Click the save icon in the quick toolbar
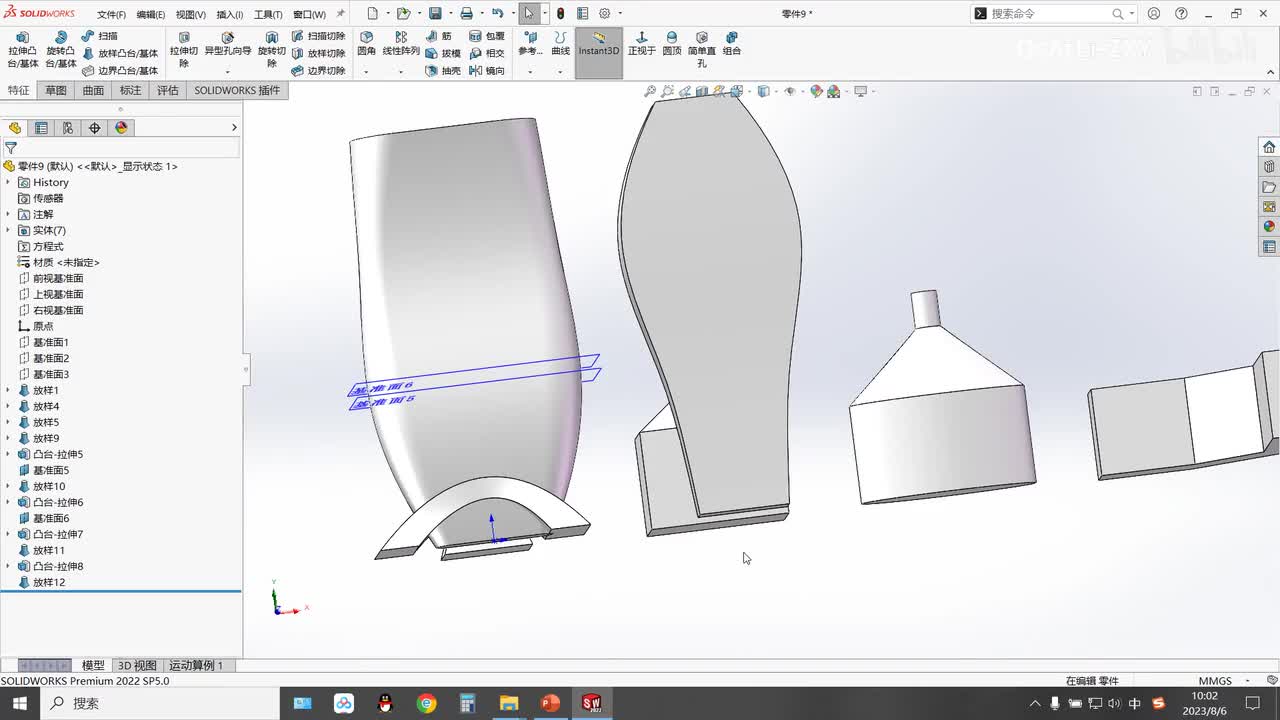1280x720 pixels. click(x=435, y=14)
